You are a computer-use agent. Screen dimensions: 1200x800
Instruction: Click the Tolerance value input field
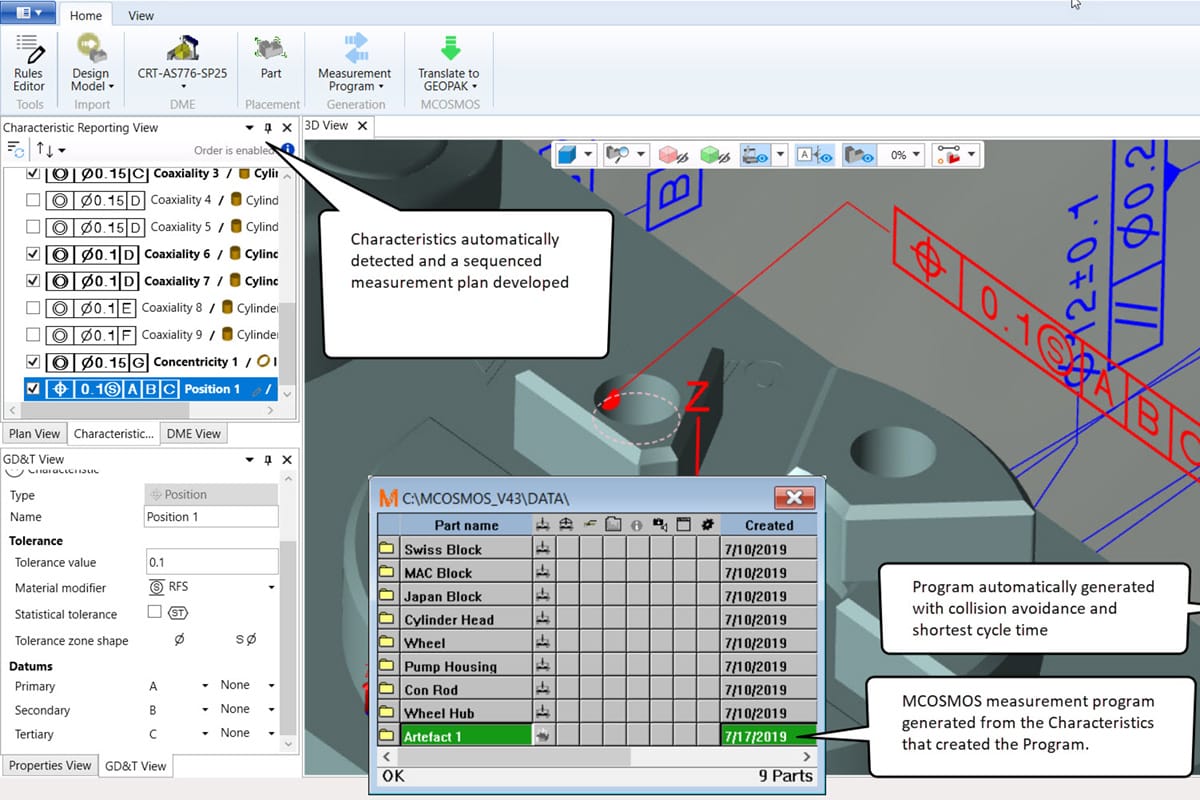(211, 563)
